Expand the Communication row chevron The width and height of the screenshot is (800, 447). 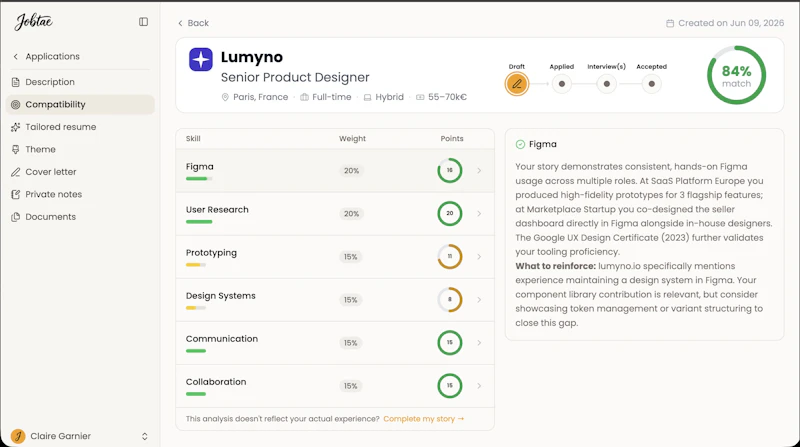click(479, 342)
